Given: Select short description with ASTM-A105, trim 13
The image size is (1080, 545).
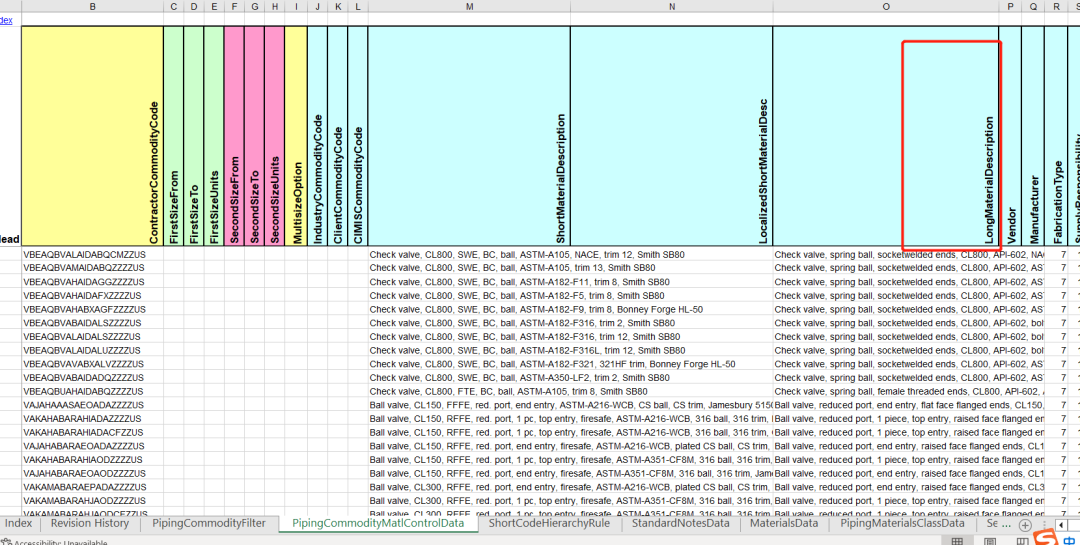Looking at the screenshot, I should tap(469, 268).
